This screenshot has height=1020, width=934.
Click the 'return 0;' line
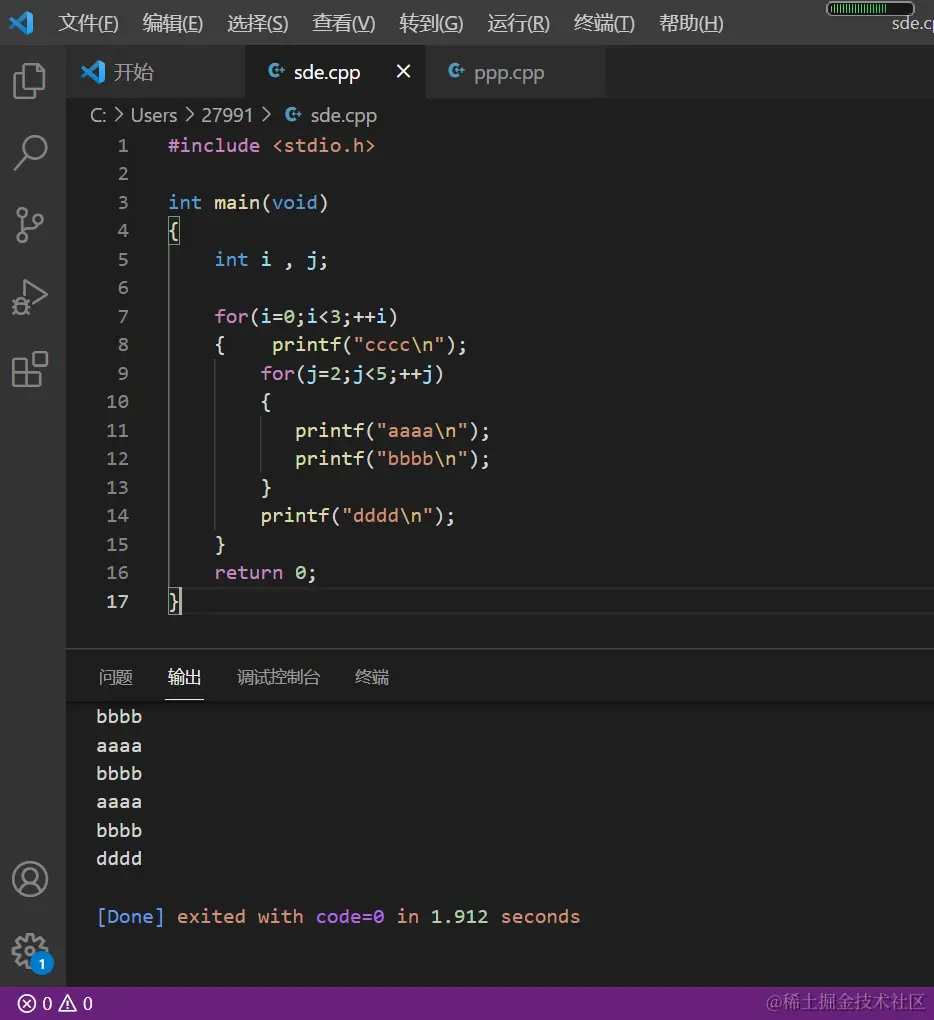coord(265,573)
